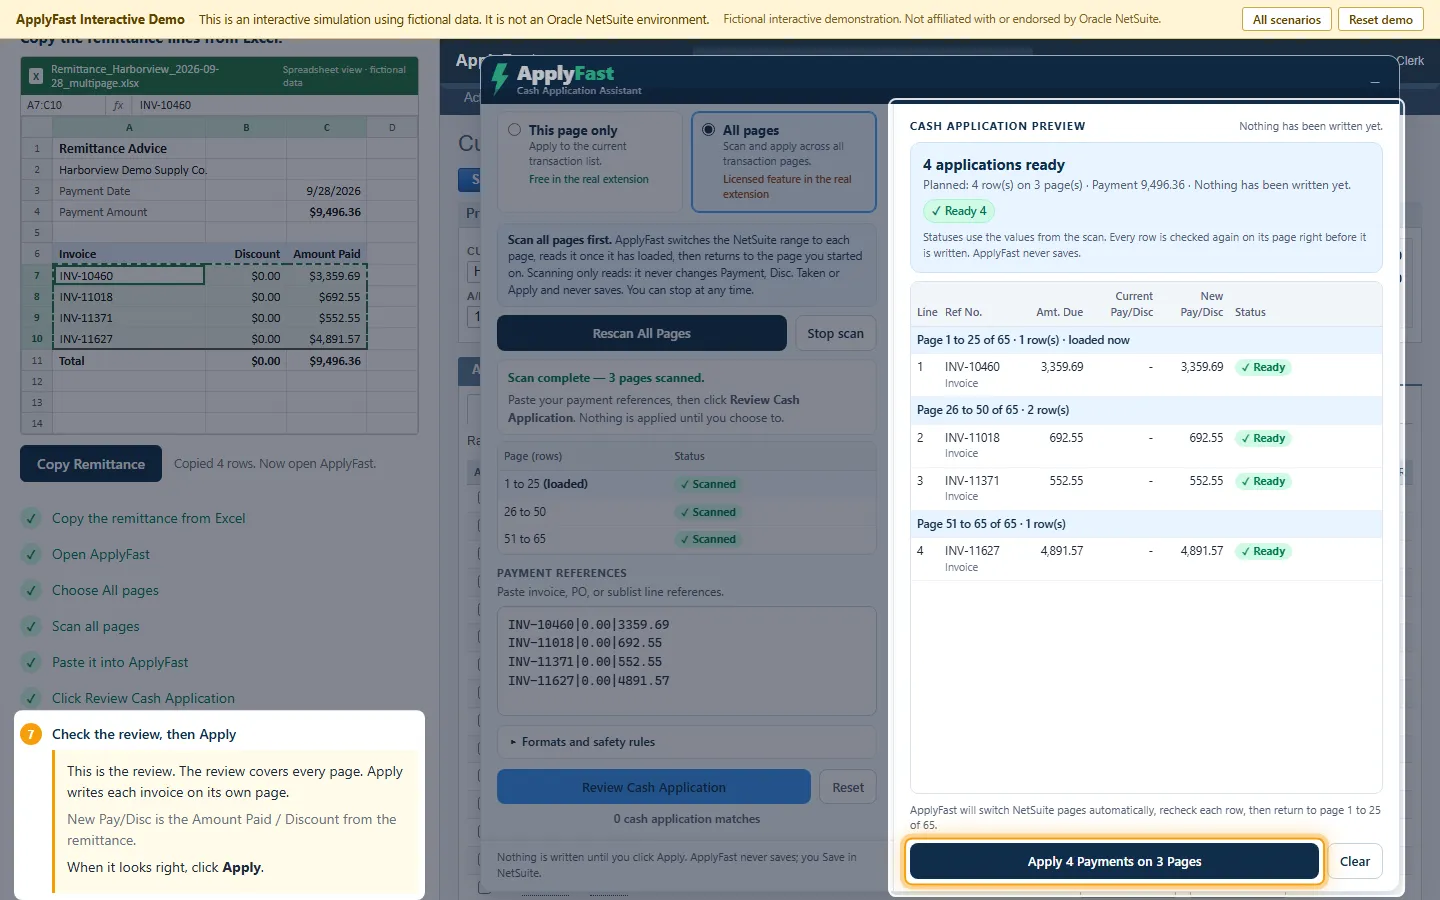This screenshot has height=900, width=1440.
Task: Click checkmark beside Open ApplyFast step
Action: click(31, 554)
